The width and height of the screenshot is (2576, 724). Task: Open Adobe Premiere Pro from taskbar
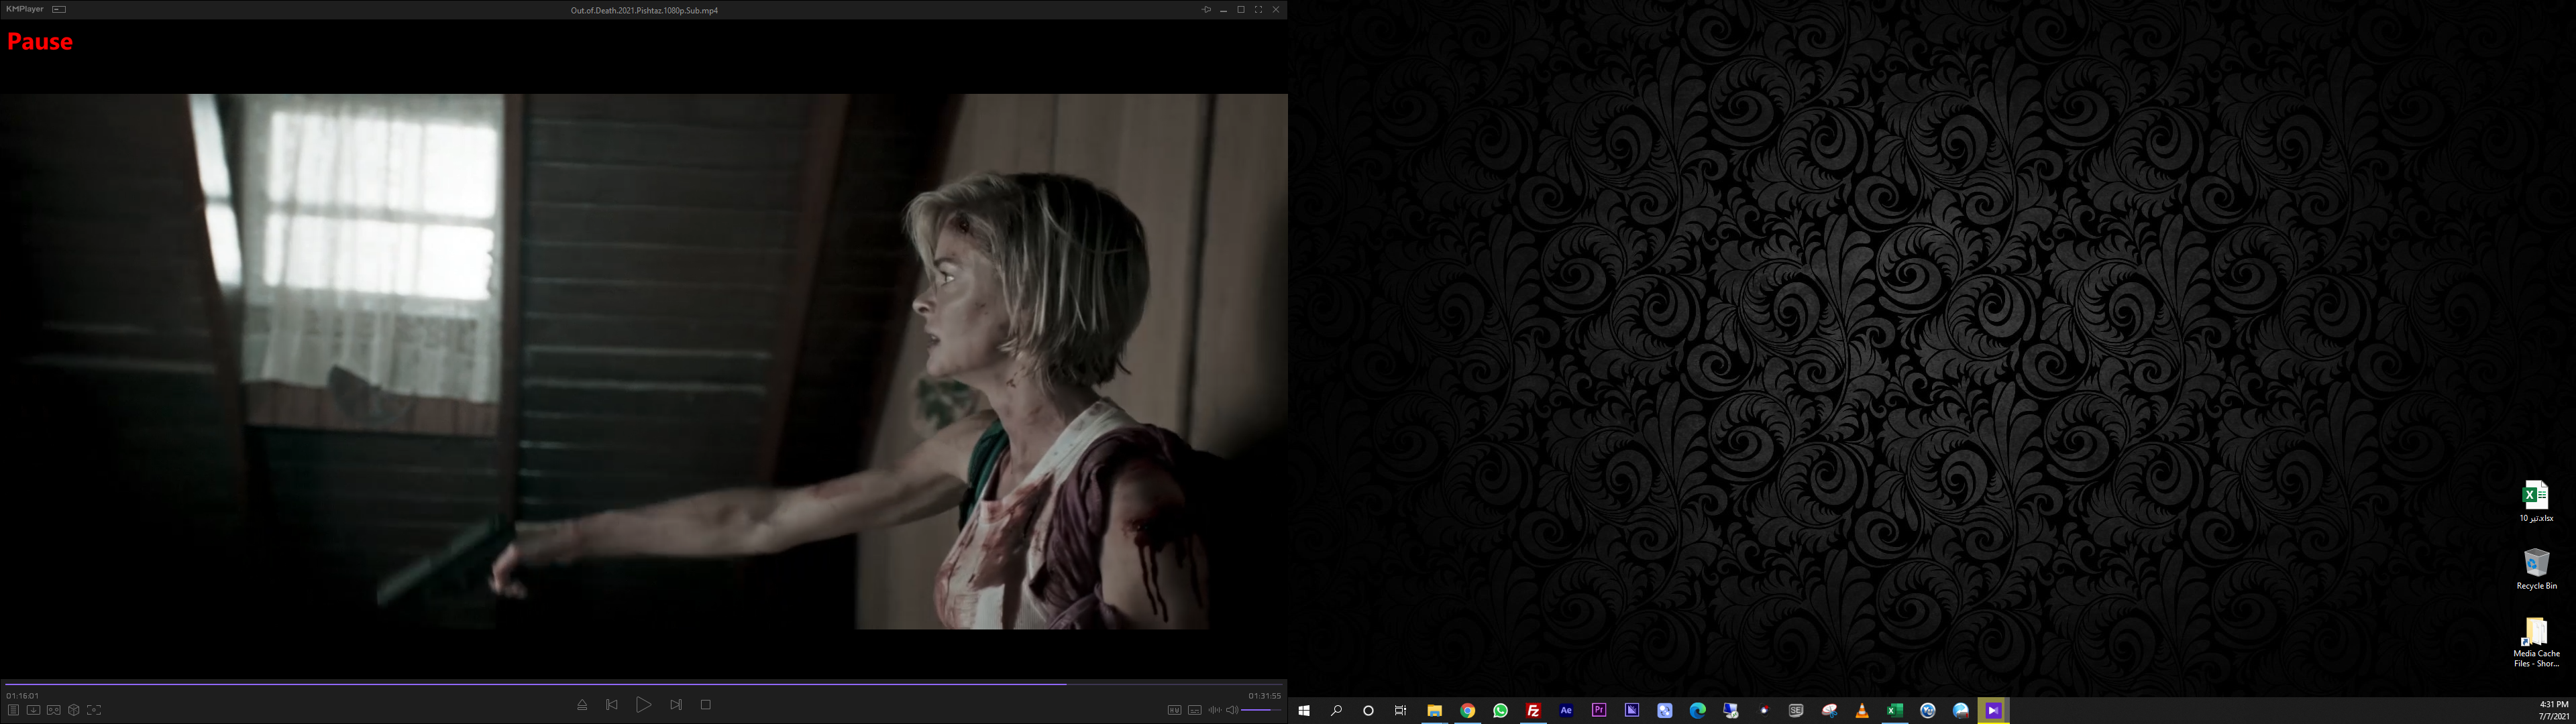tap(1599, 711)
